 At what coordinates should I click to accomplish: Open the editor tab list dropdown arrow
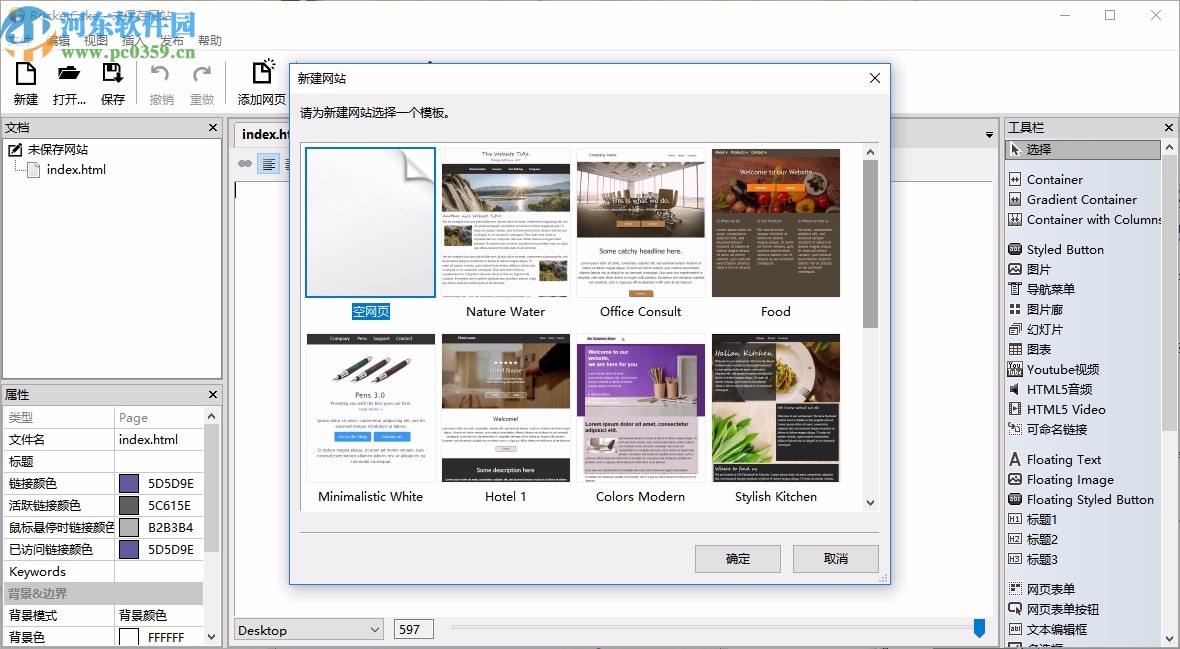point(989,135)
